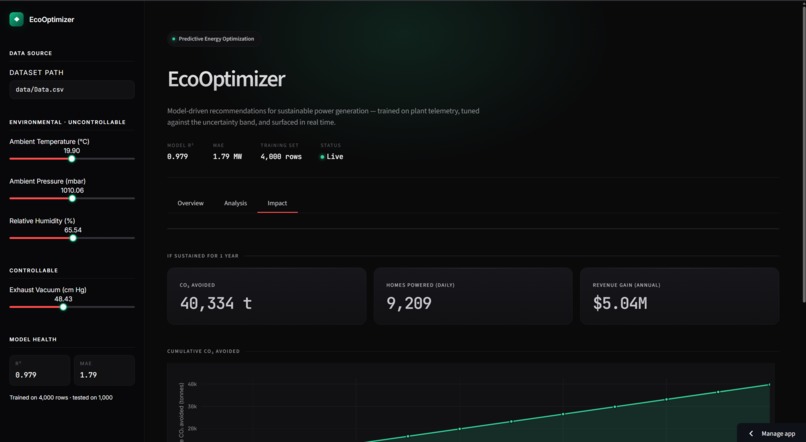Click the 1.79 MW MAE value
This screenshot has height=442, width=806.
click(x=227, y=157)
